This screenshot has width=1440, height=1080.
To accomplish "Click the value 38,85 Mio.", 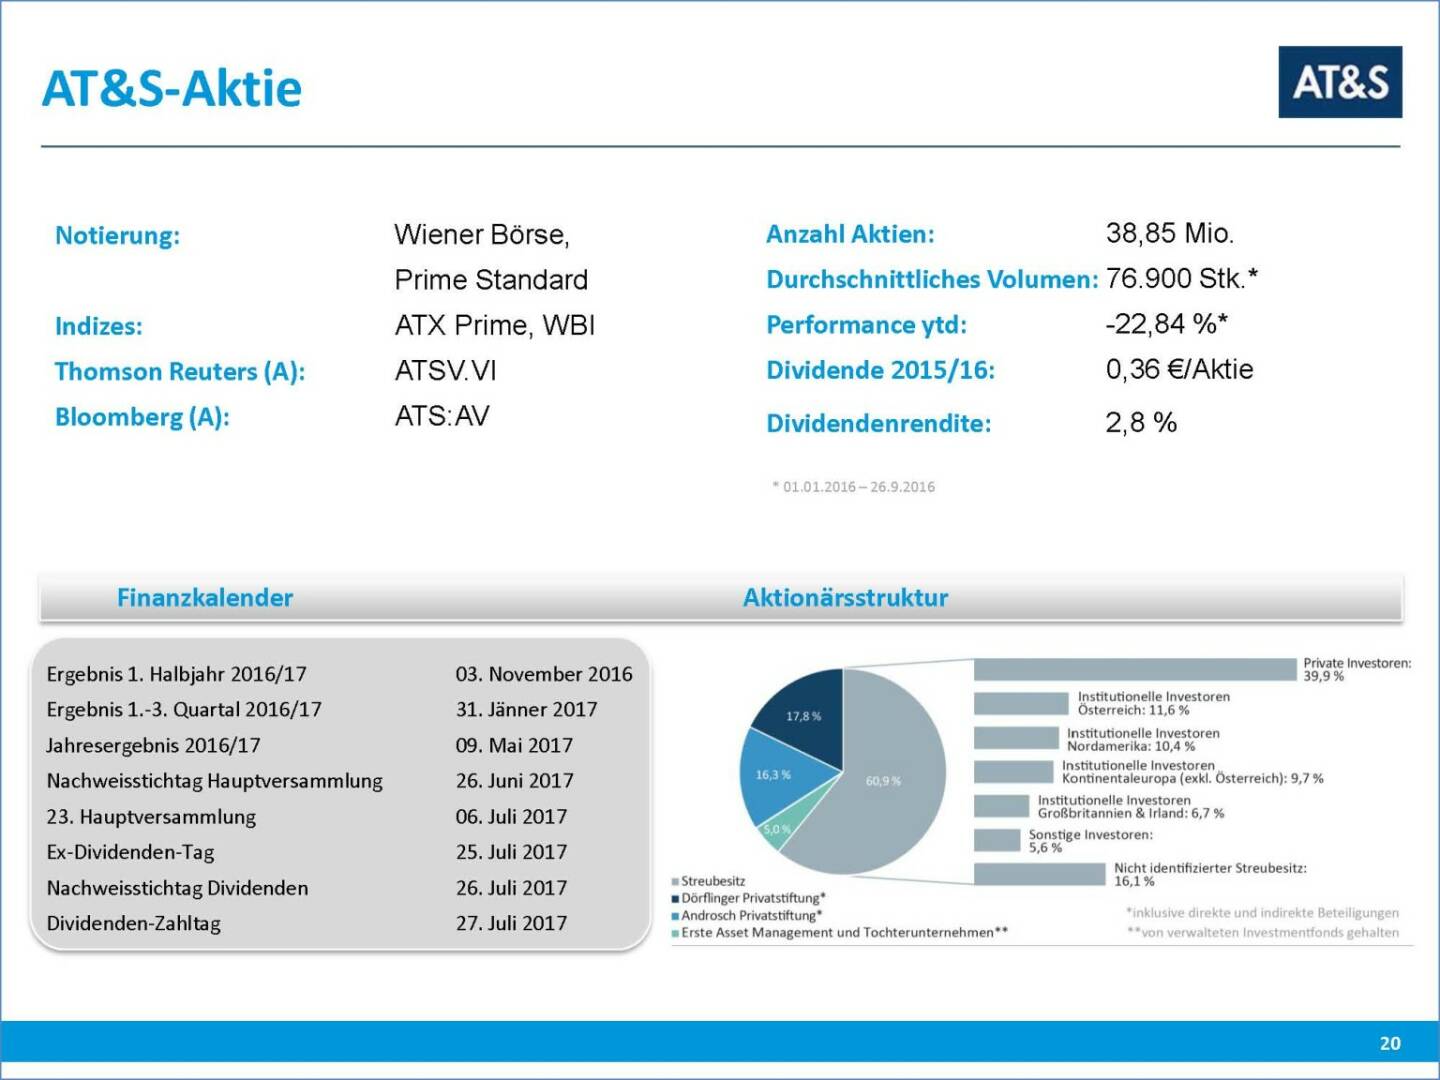I will pyautogui.click(x=1170, y=234).
